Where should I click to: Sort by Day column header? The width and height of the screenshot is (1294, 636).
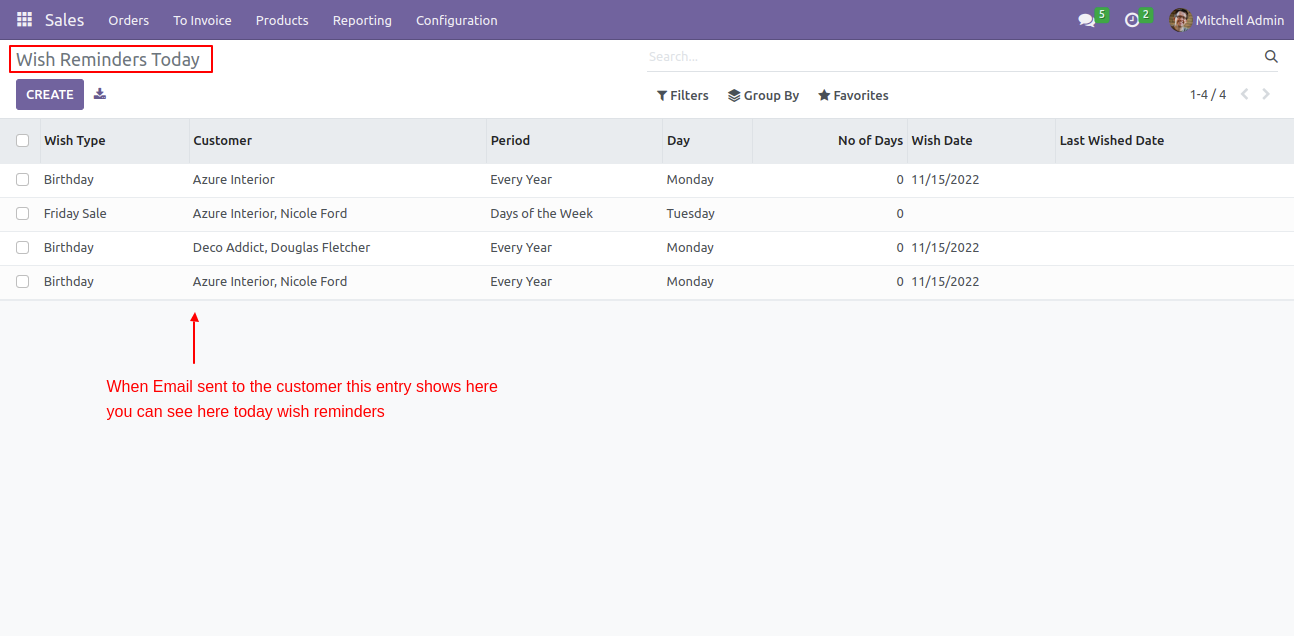tap(708, 141)
